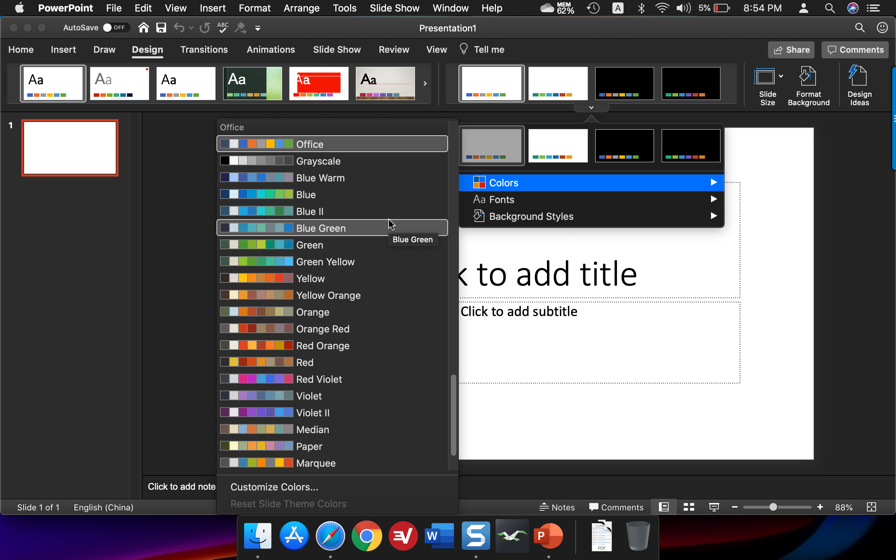Open the Customize Quick Access Toolbar arrow
Screen dimensions: 896x560
pyautogui.click(x=258, y=28)
